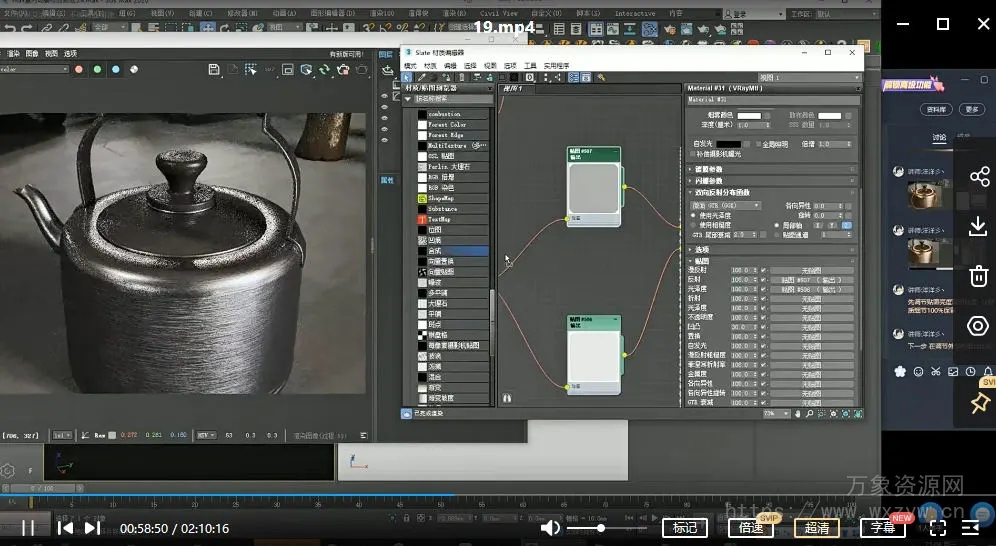The image size is (996, 546).
Task: Click the save image icon in frame buffer
Action: tap(214, 70)
